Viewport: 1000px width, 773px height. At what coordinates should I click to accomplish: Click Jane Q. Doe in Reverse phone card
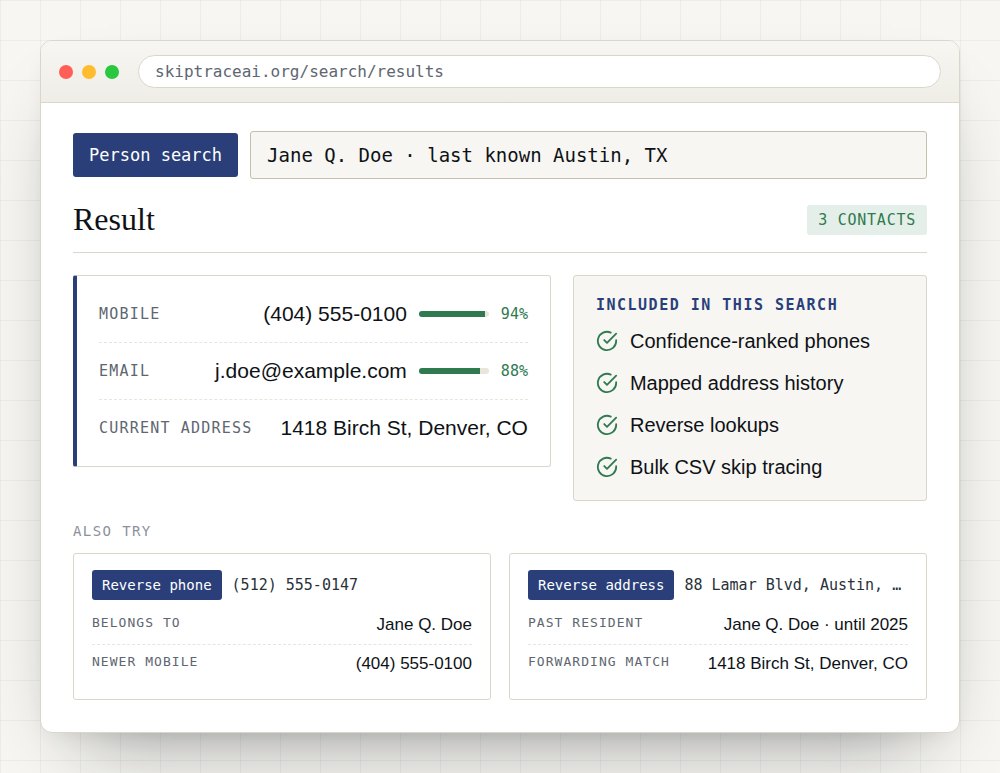423,624
